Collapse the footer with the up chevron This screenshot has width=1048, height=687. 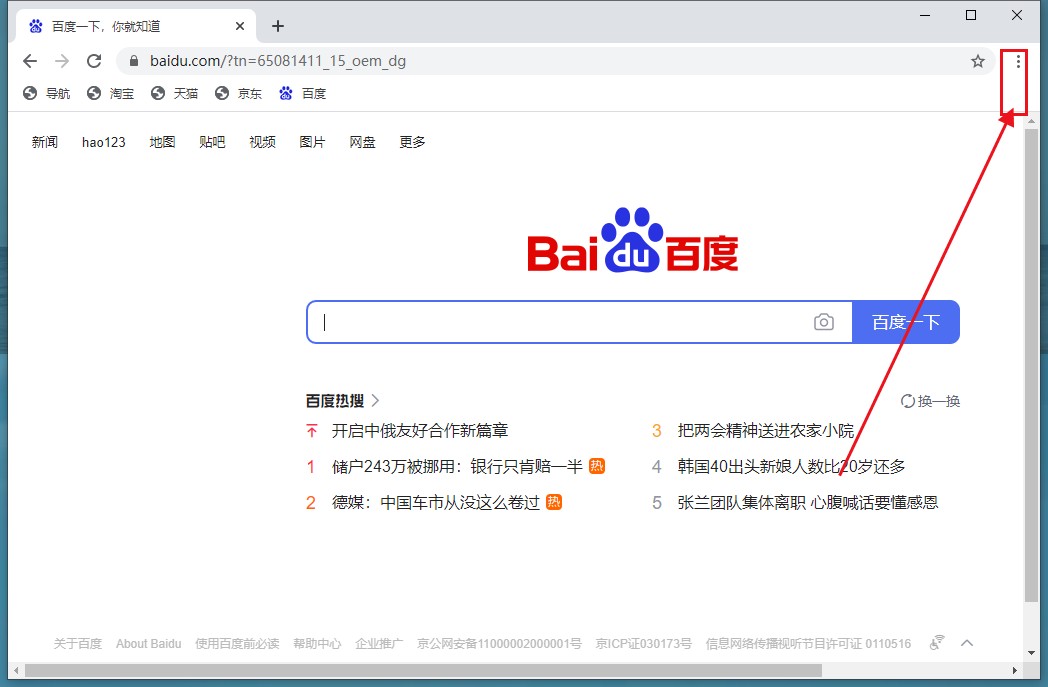tap(966, 643)
